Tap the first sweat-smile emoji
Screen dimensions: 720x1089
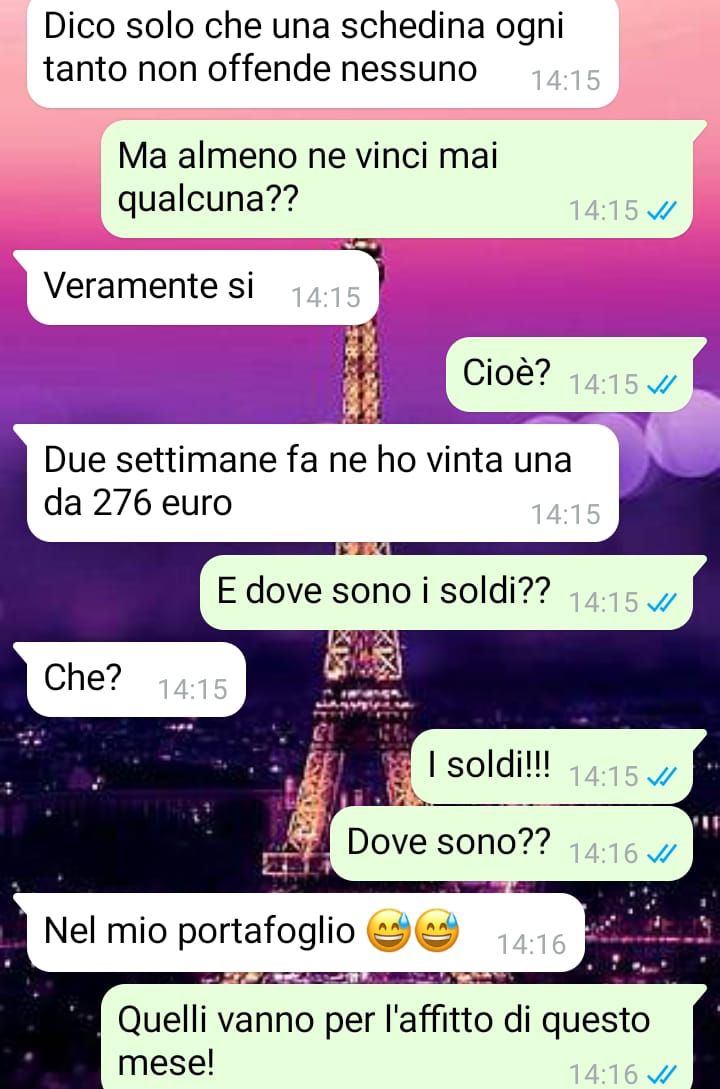[389, 931]
